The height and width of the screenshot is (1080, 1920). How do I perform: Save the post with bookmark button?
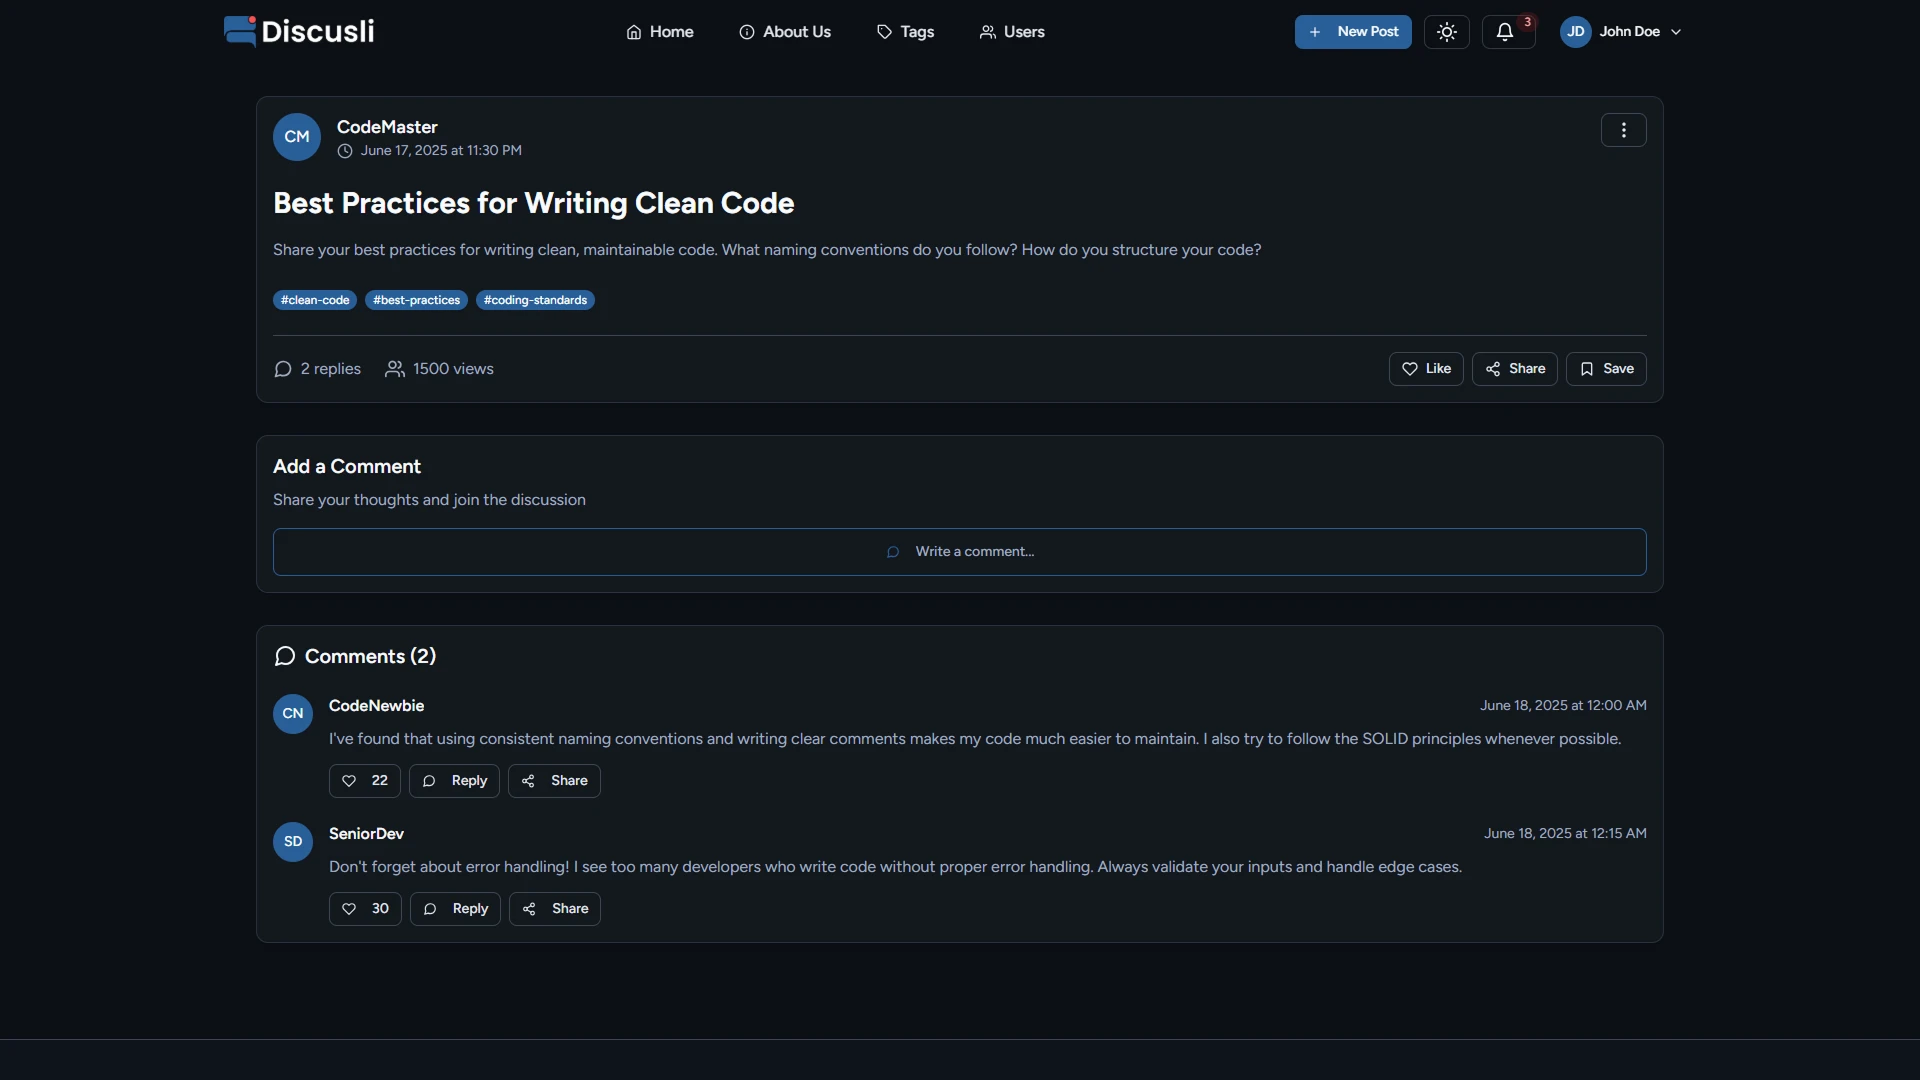(1606, 369)
